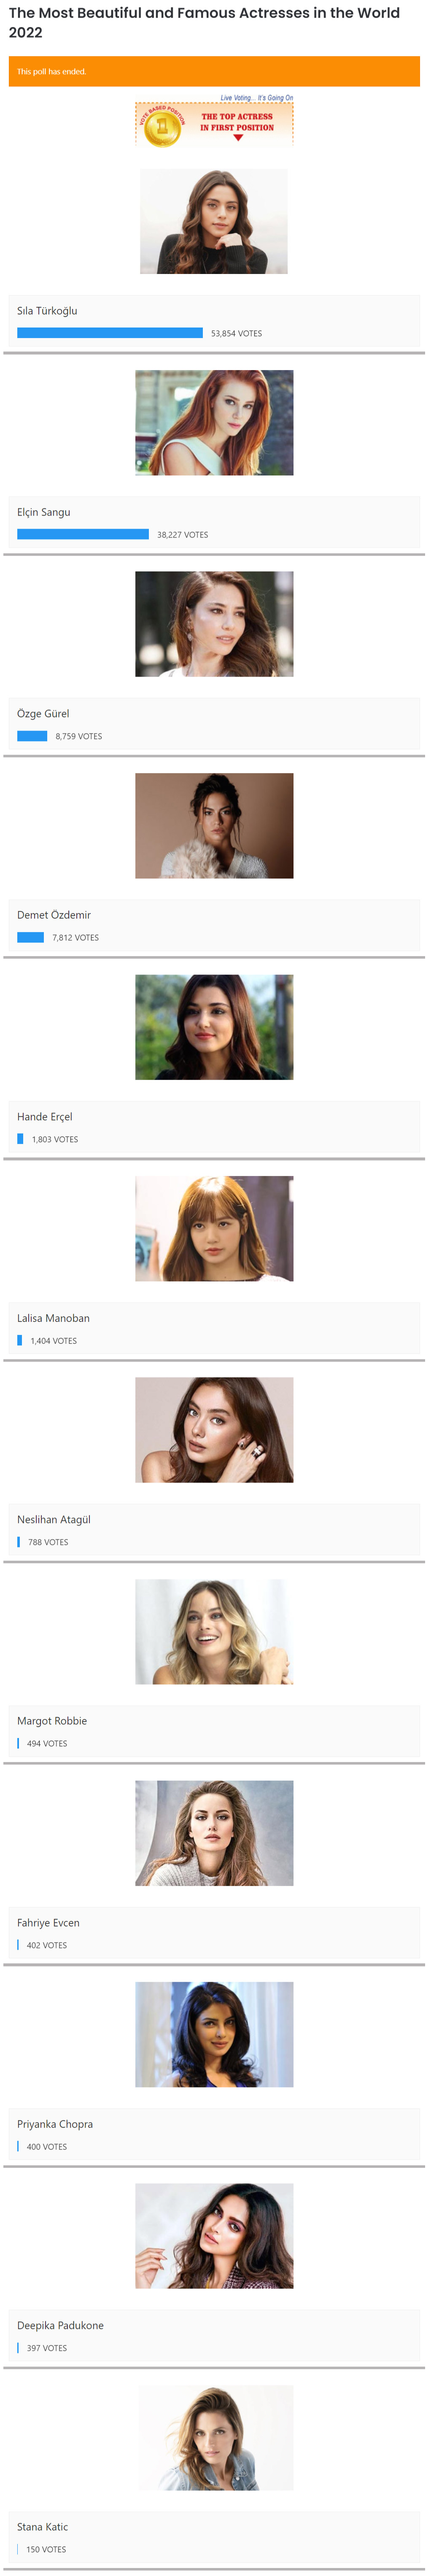Screen dimensions: 431x2576
Task: Click Stana Katic's photo
Action: tap(214, 2437)
